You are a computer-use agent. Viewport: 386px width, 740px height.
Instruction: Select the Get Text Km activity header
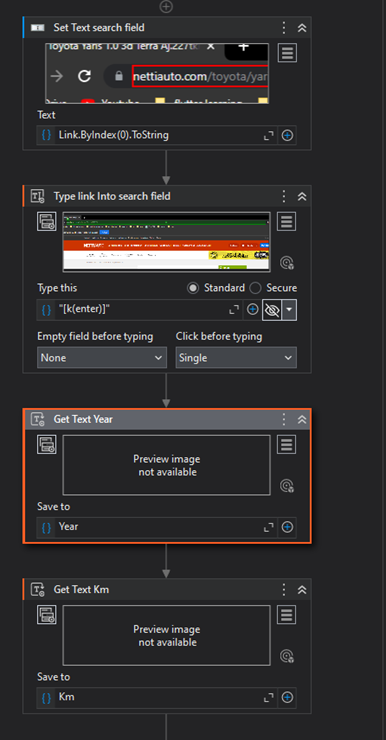click(x=167, y=589)
